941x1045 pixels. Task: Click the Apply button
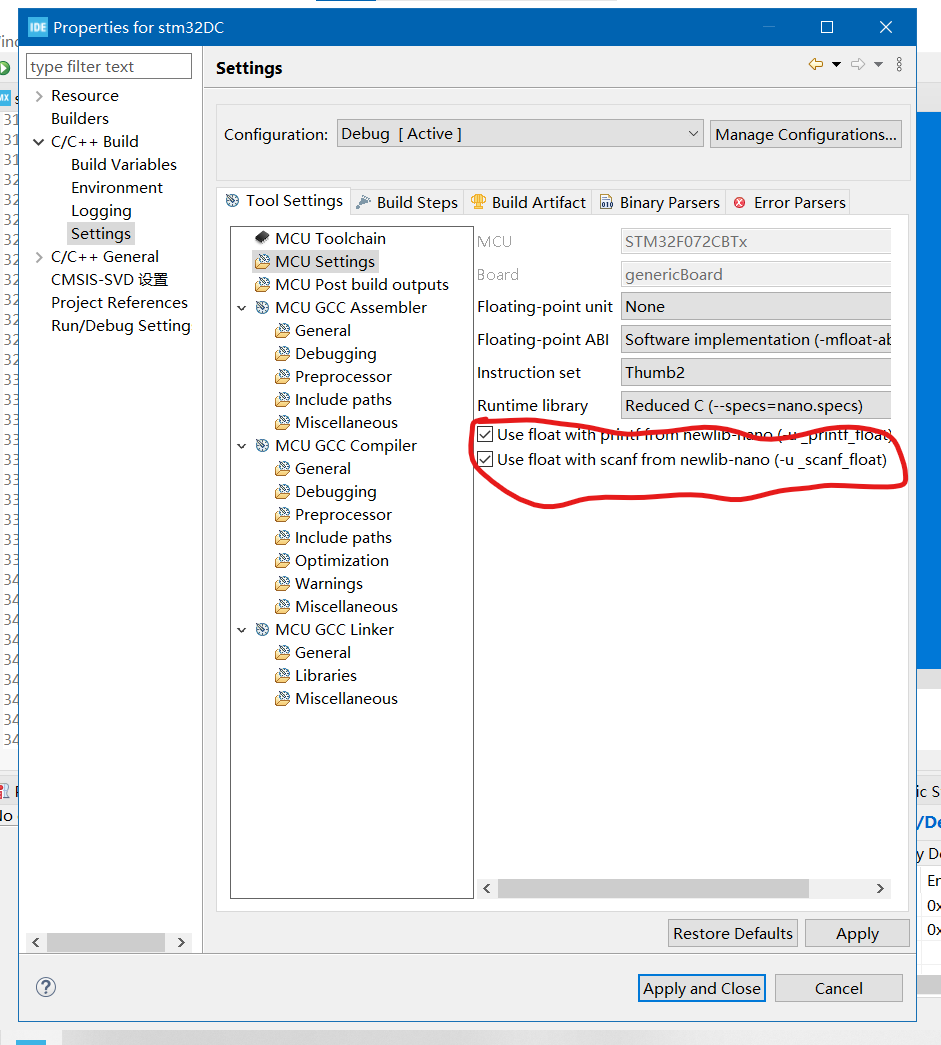tap(857, 933)
